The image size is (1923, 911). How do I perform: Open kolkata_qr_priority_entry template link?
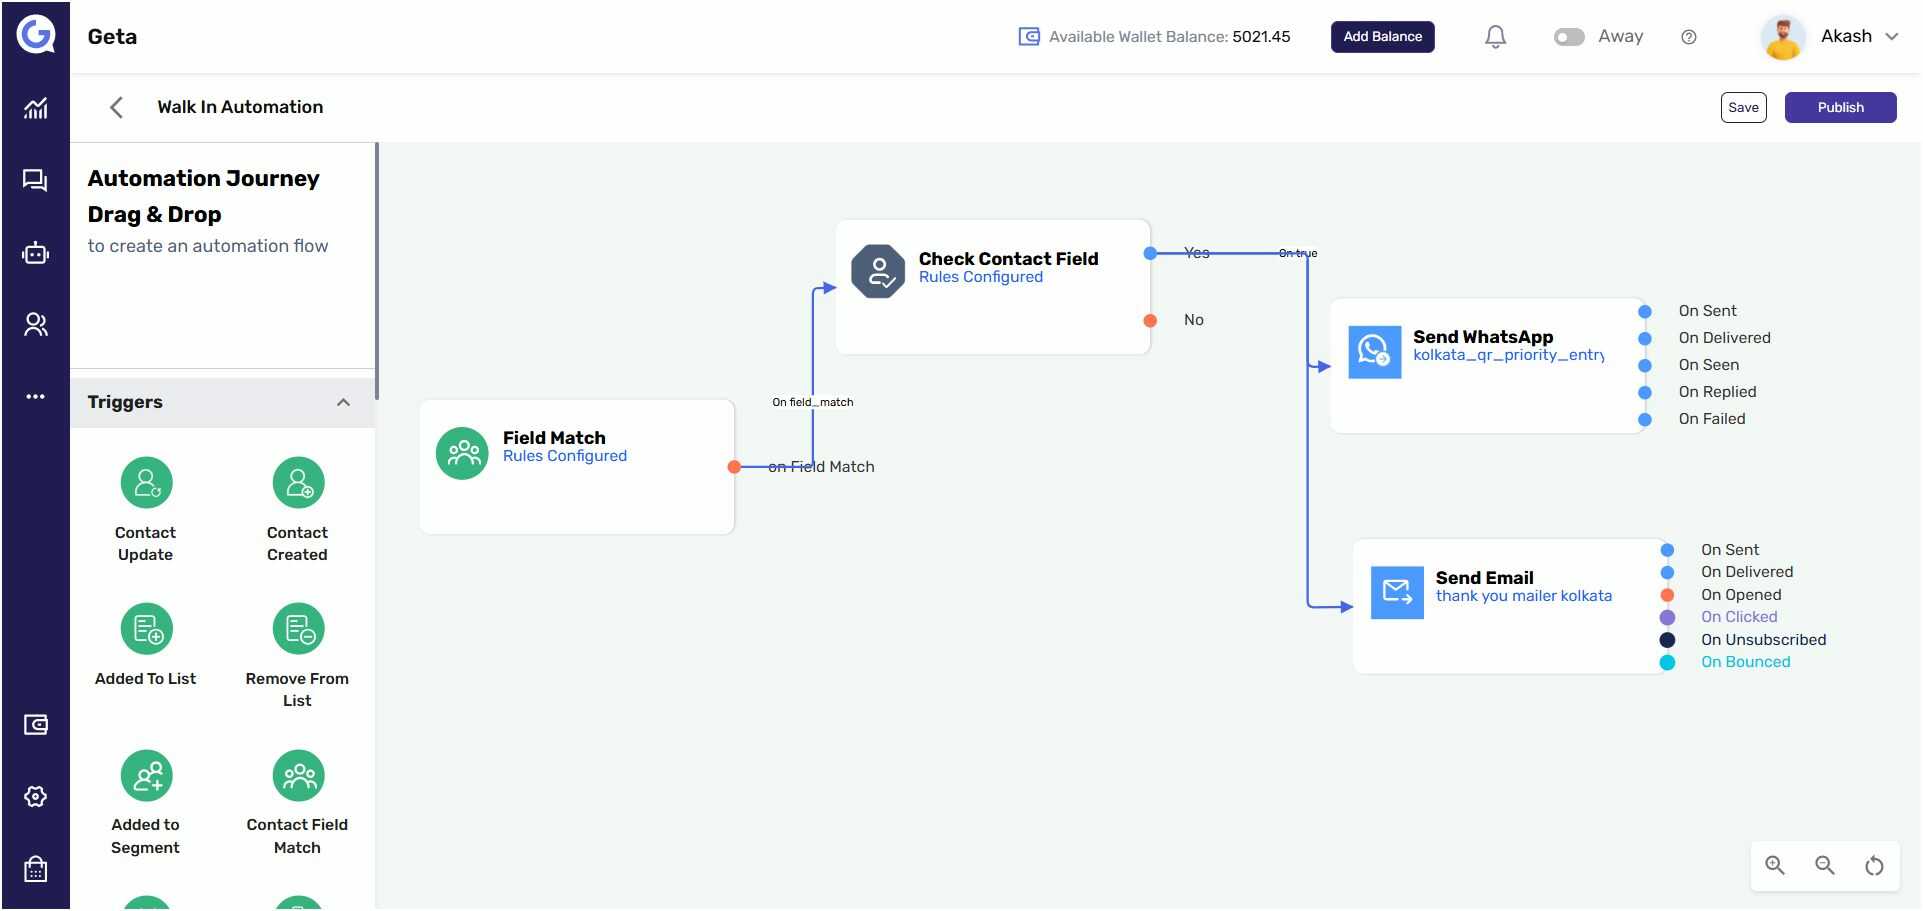click(x=1508, y=355)
